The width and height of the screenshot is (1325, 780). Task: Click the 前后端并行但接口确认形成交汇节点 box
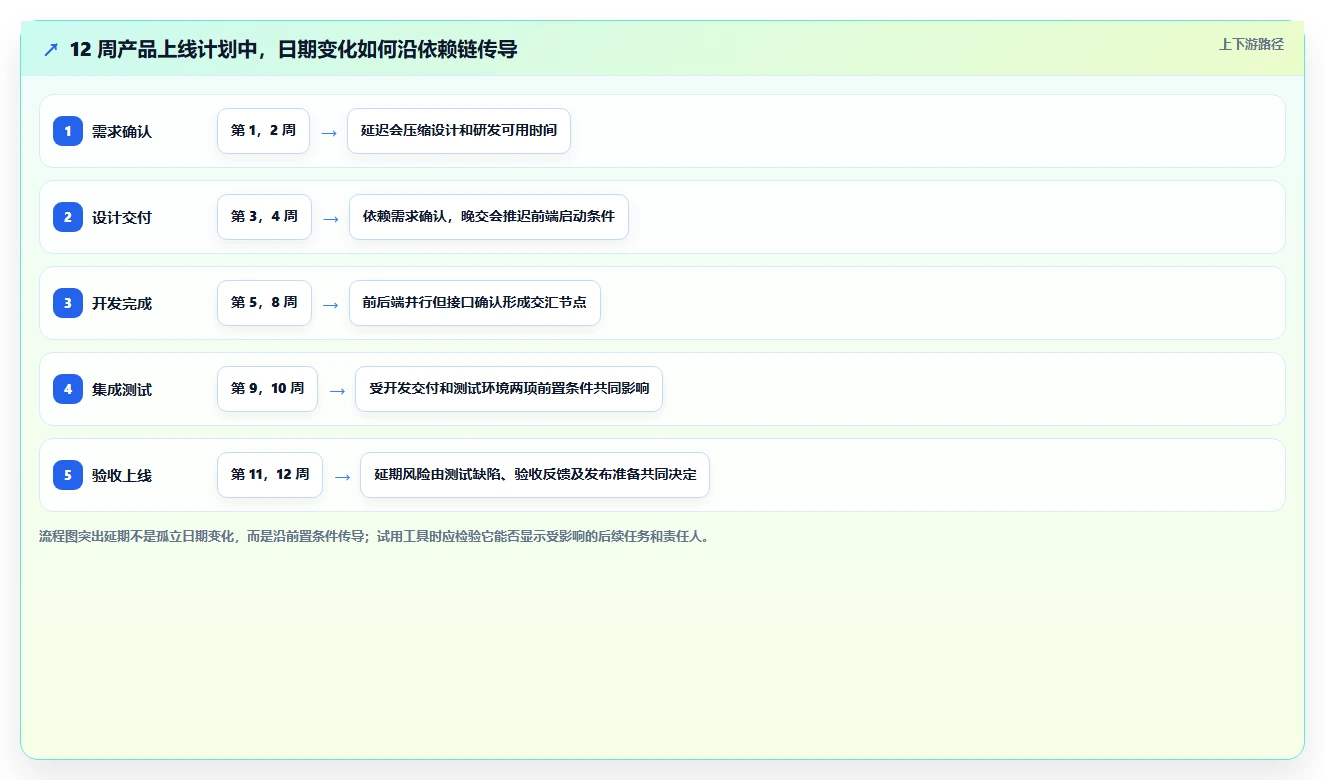(x=475, y=303)
